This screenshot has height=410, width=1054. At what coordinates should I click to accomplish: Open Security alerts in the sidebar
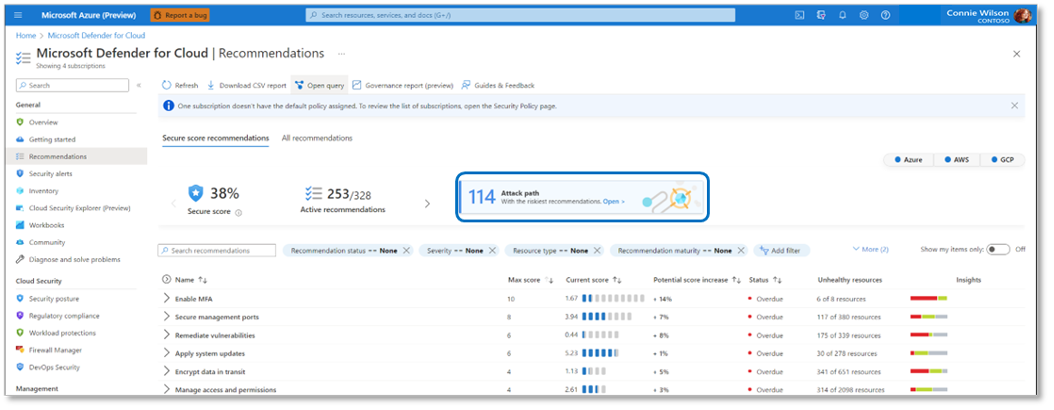51,173
